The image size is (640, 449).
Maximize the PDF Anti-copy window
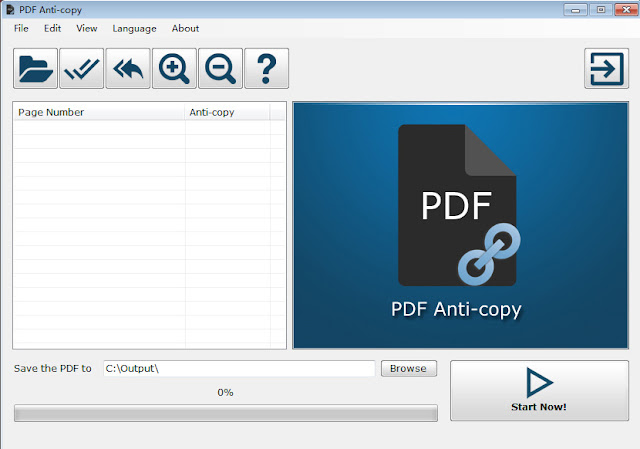coord(601,10)
